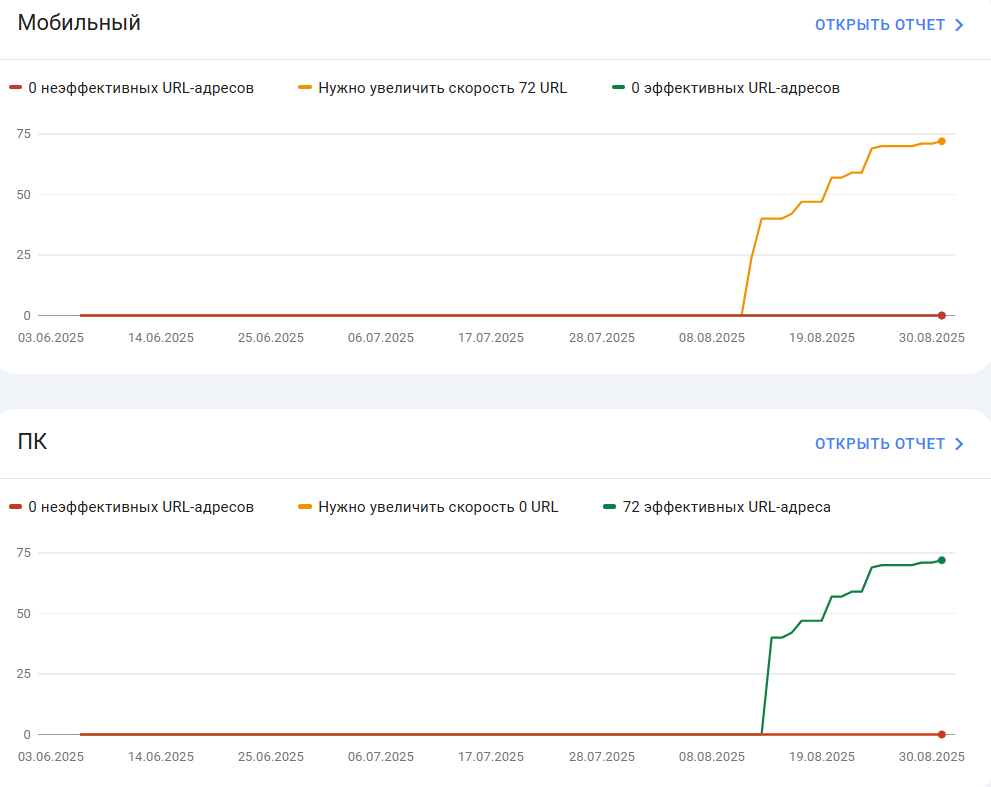
Task: Toggle Mobile '0 неэффективных URL-адресов' series
Action: coord(141,88)
